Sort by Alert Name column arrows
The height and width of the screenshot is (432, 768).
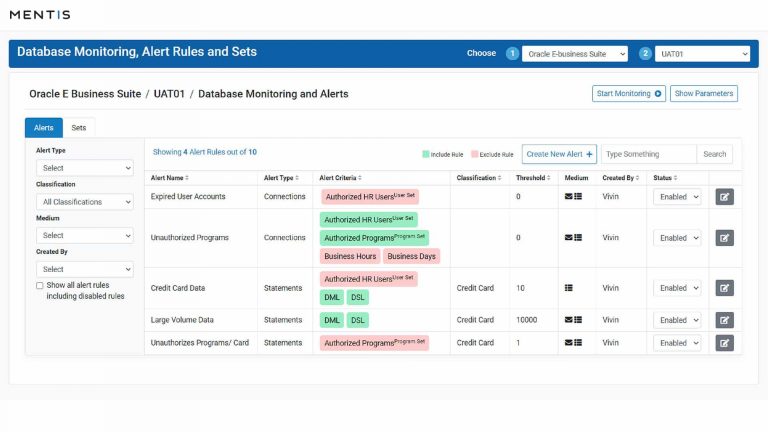point(188,178)
